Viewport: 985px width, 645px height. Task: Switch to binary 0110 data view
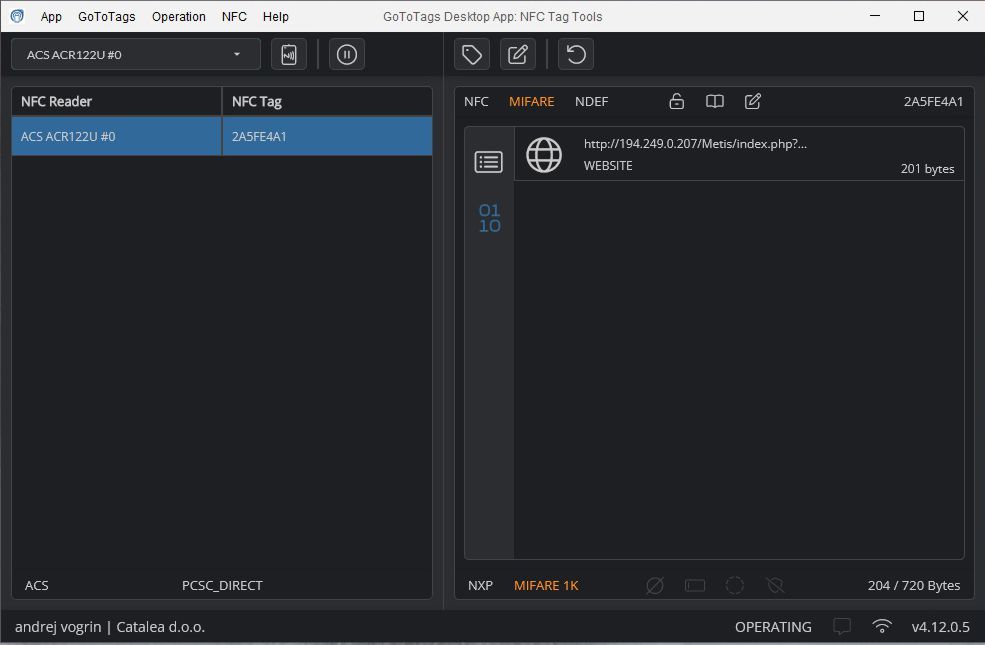[489, 218]
